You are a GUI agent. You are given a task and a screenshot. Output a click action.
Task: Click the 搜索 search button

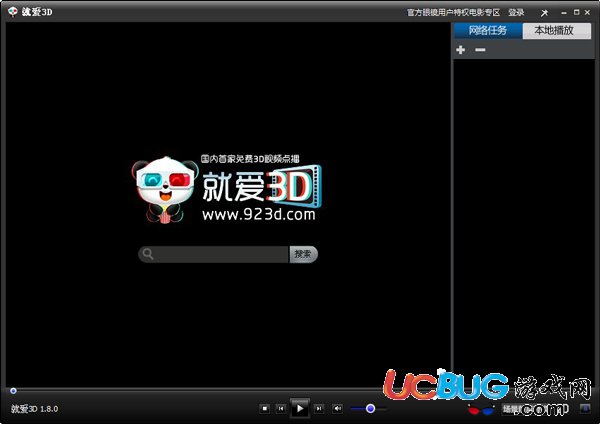pyautogui.click(x=303, y=254)
